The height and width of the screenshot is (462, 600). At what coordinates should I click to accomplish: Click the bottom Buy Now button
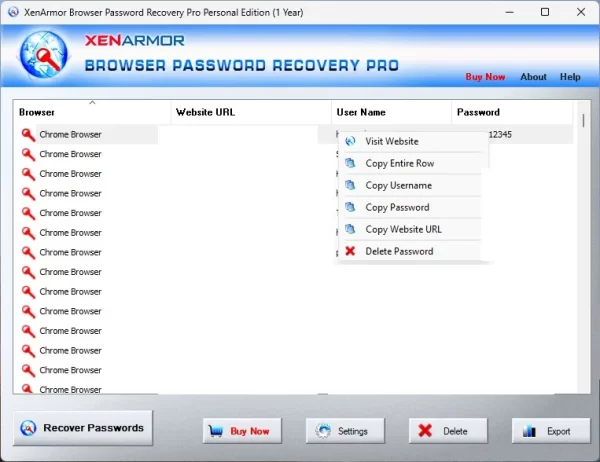pyautogui.click(x=242, y=431)
